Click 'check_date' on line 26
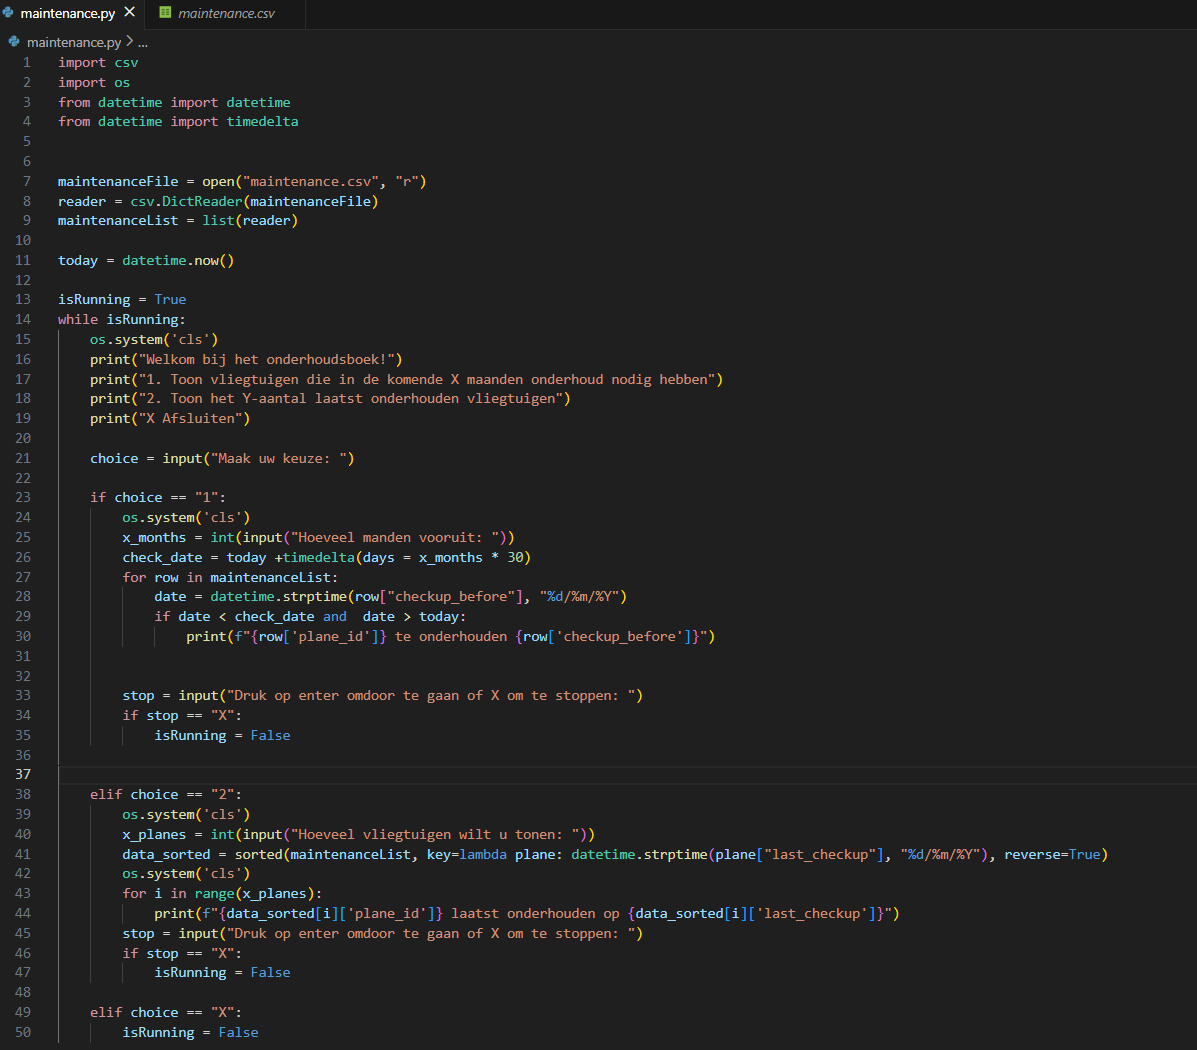 pyautogui.click(x=162, y=557)
